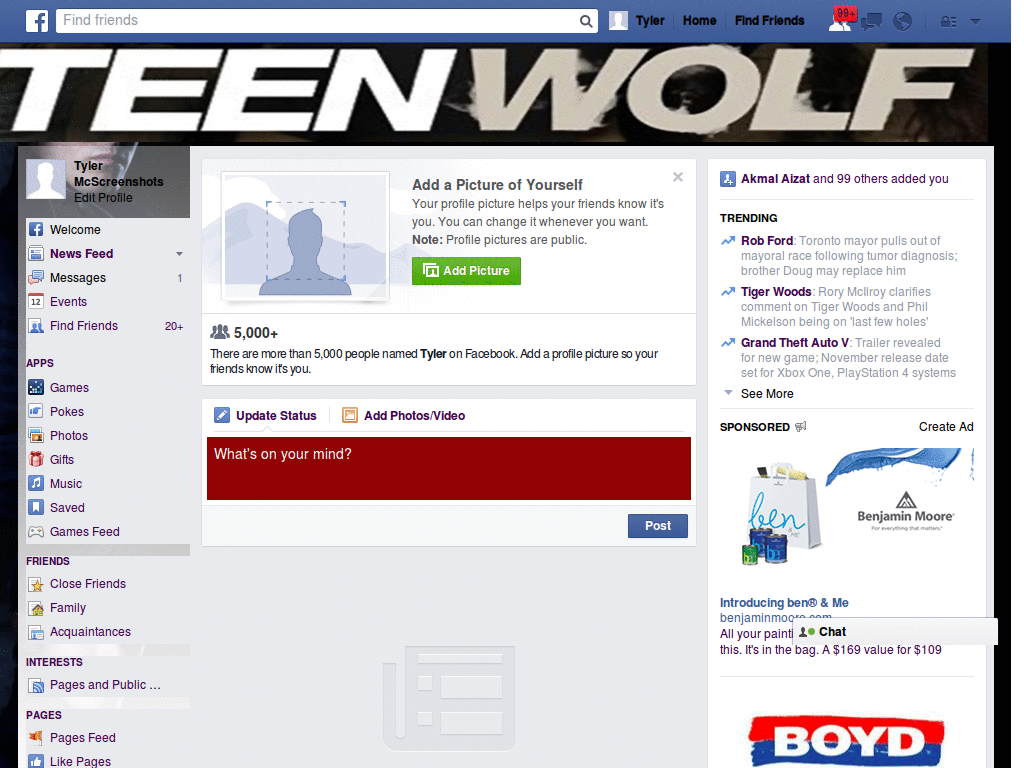
Task: Click the Acquaintances list icon
Action: [36, 632]
